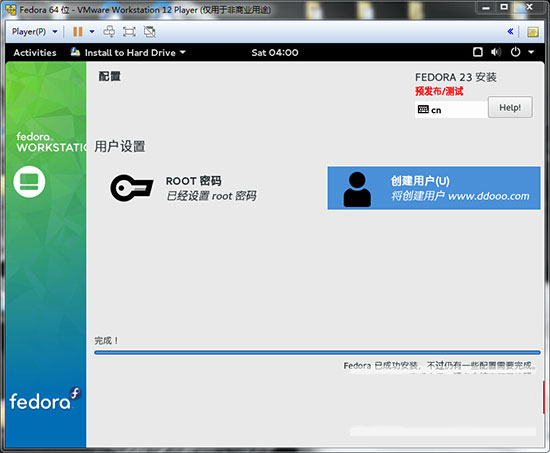Select the cn keyboard layout indicator
The height and width of the screenshot is (453, 550).
tap(451, 110)
